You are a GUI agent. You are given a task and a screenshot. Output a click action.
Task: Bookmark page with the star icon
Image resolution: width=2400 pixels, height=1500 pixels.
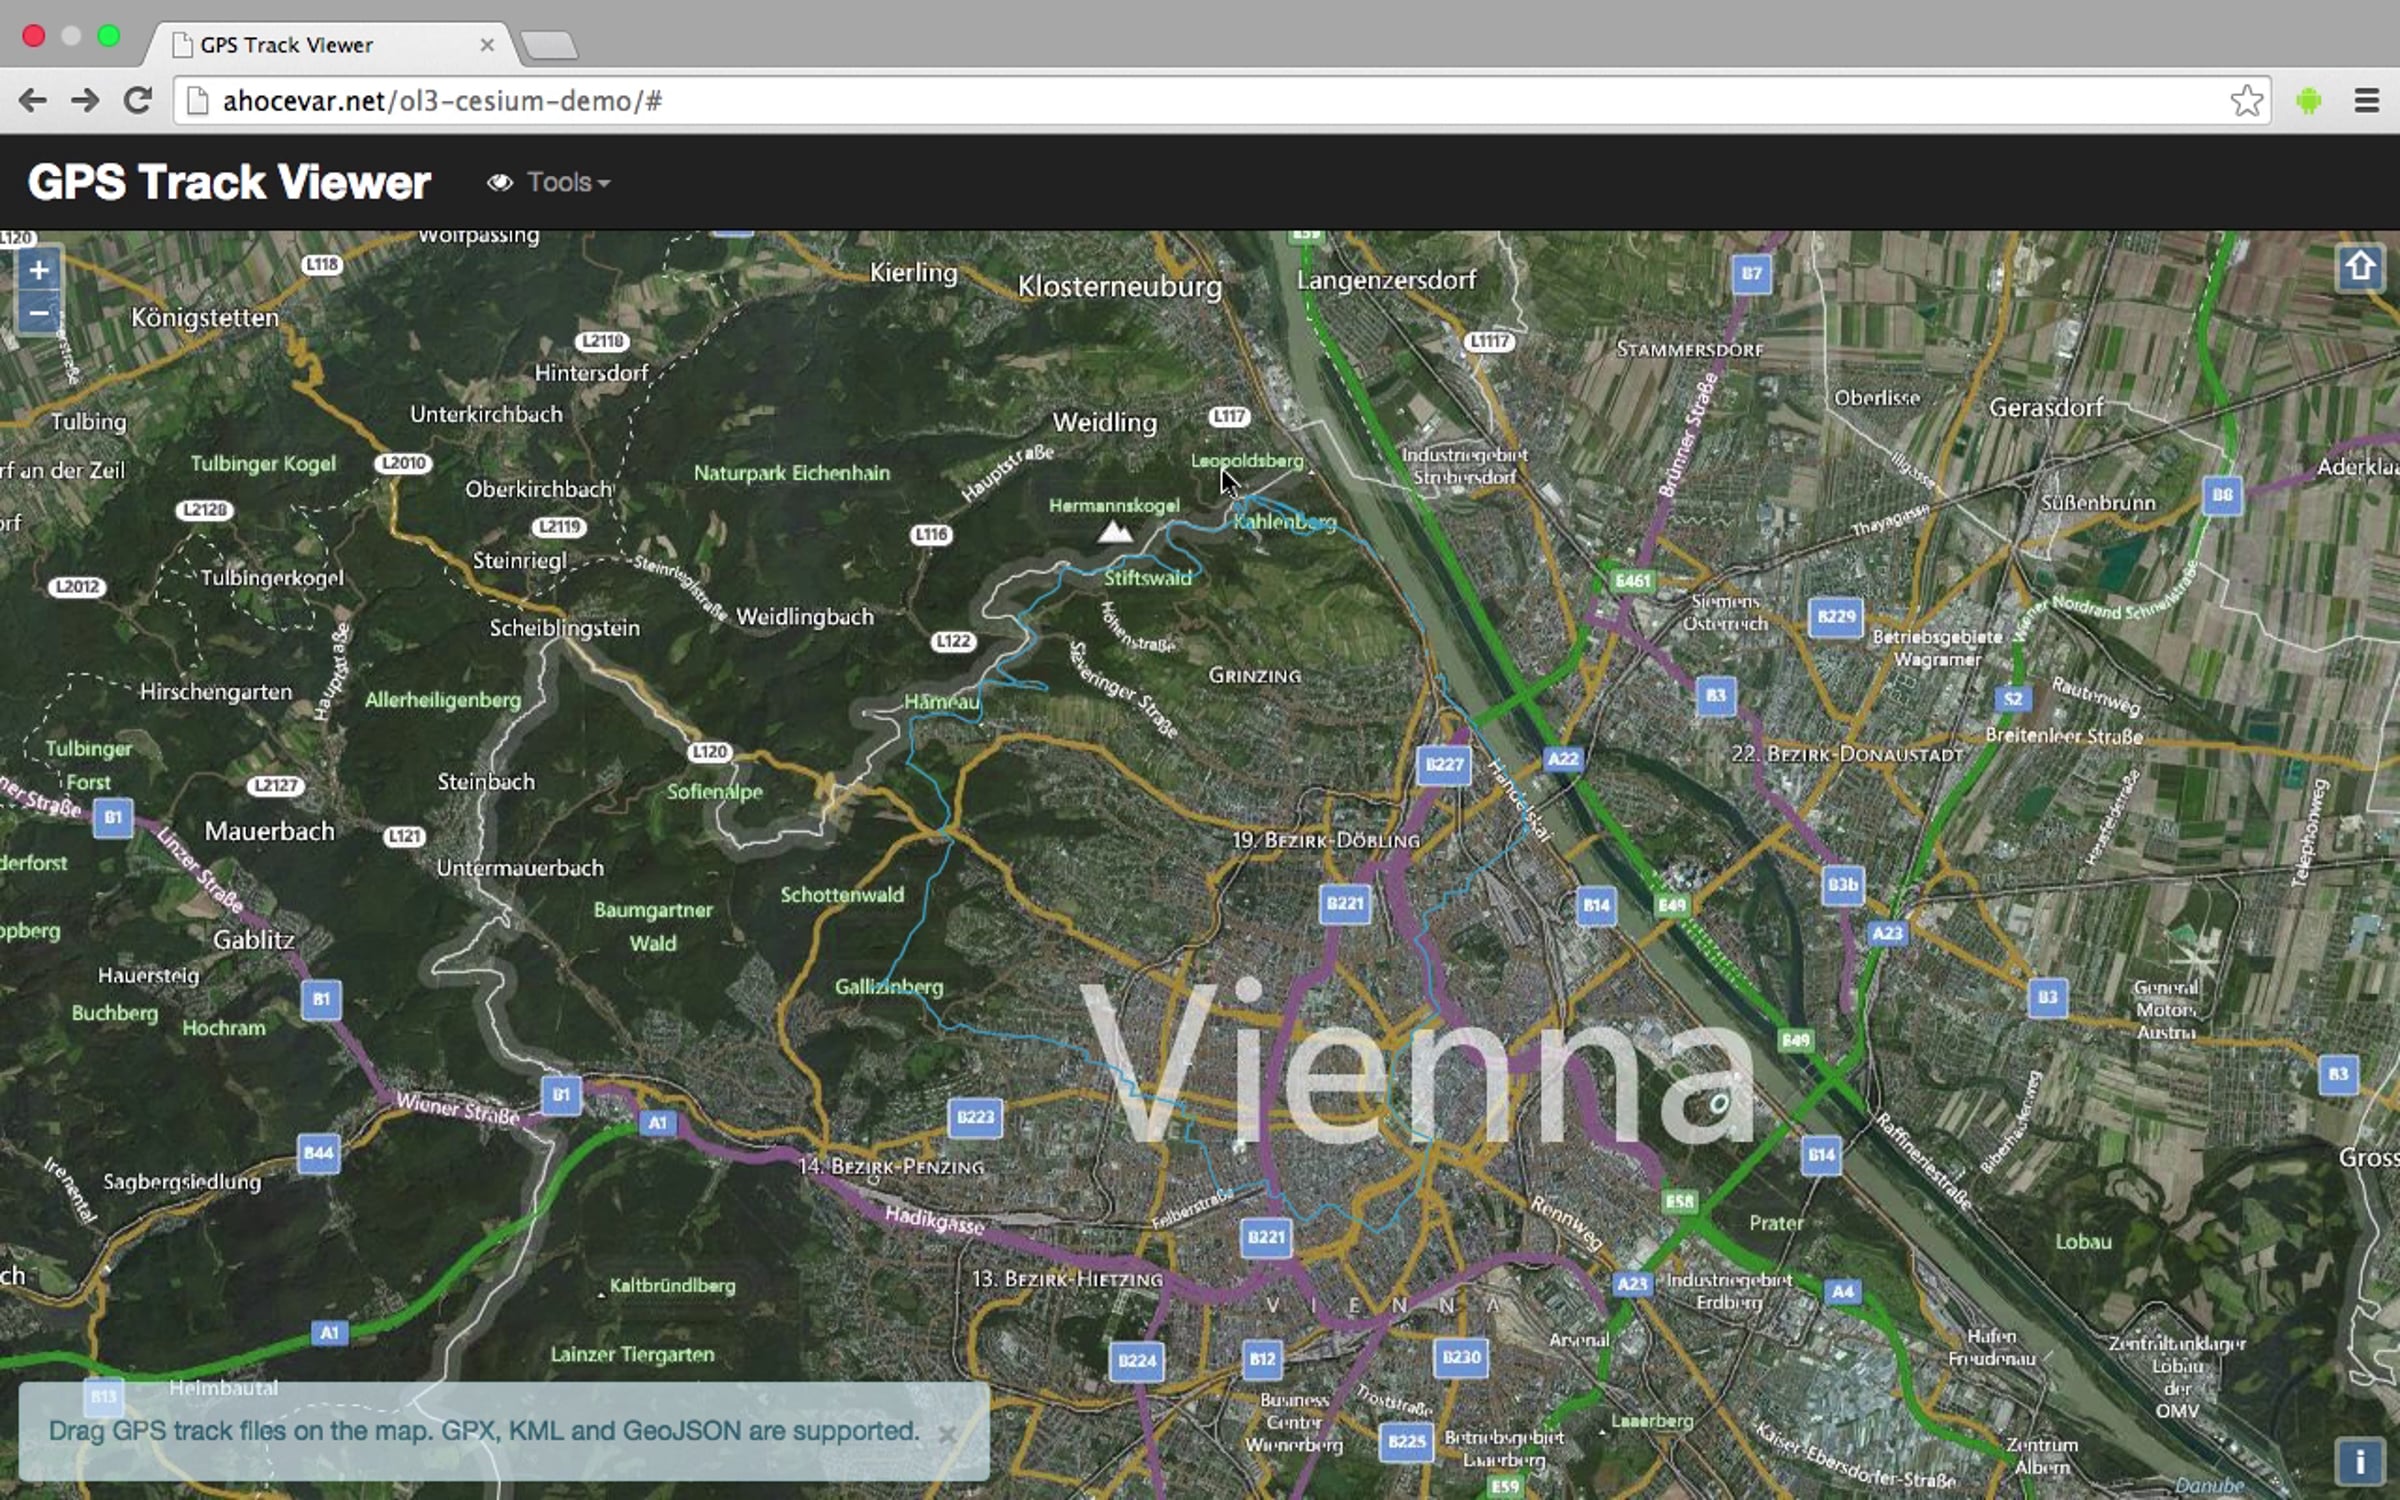tap(2246, 101)
